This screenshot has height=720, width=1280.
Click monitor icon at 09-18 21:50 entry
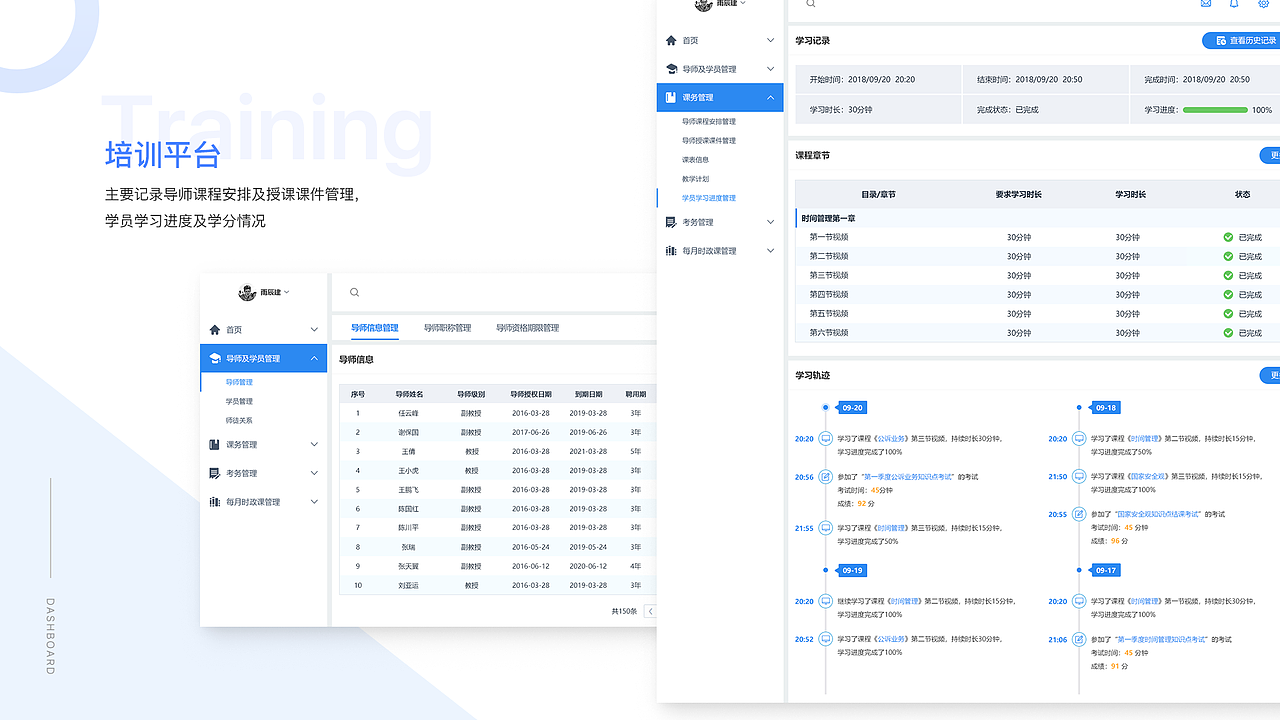tap(1079, 477)
